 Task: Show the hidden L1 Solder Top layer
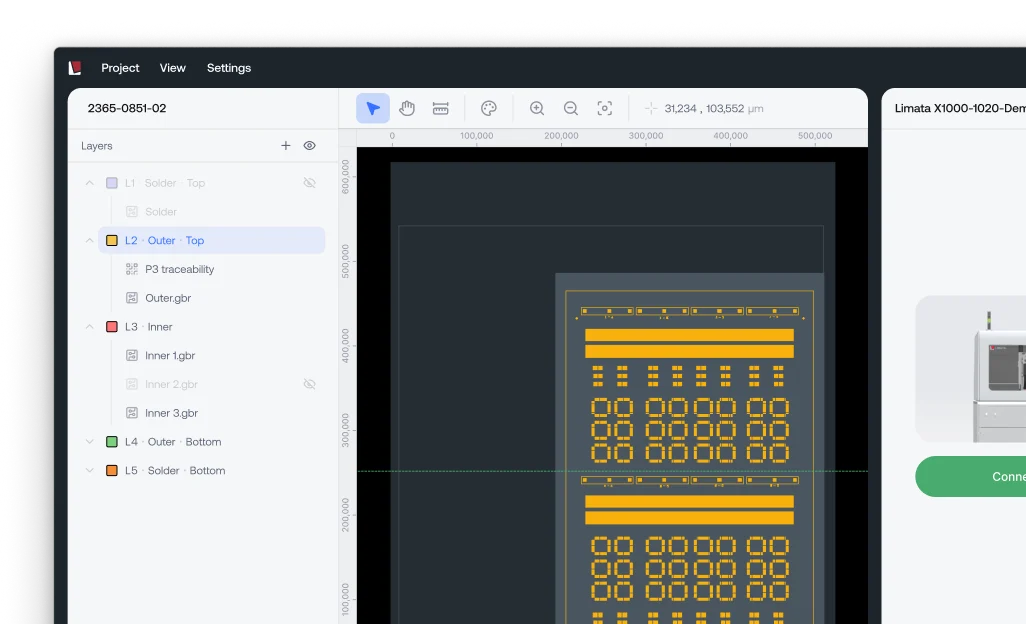310,183
